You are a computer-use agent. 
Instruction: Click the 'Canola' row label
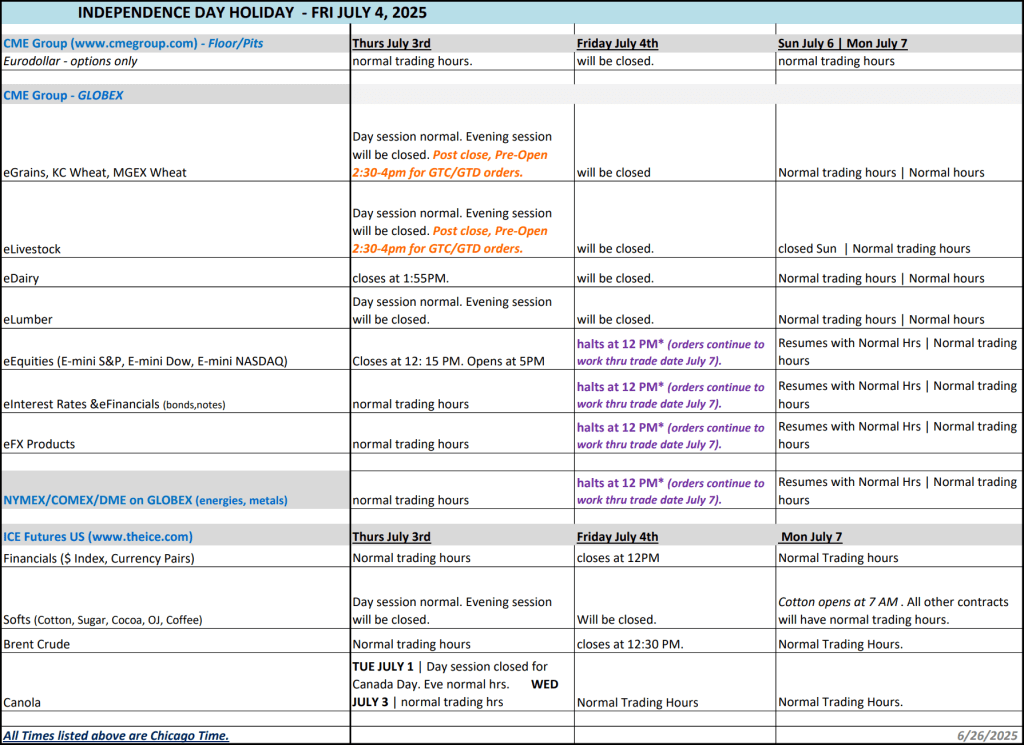22,703
